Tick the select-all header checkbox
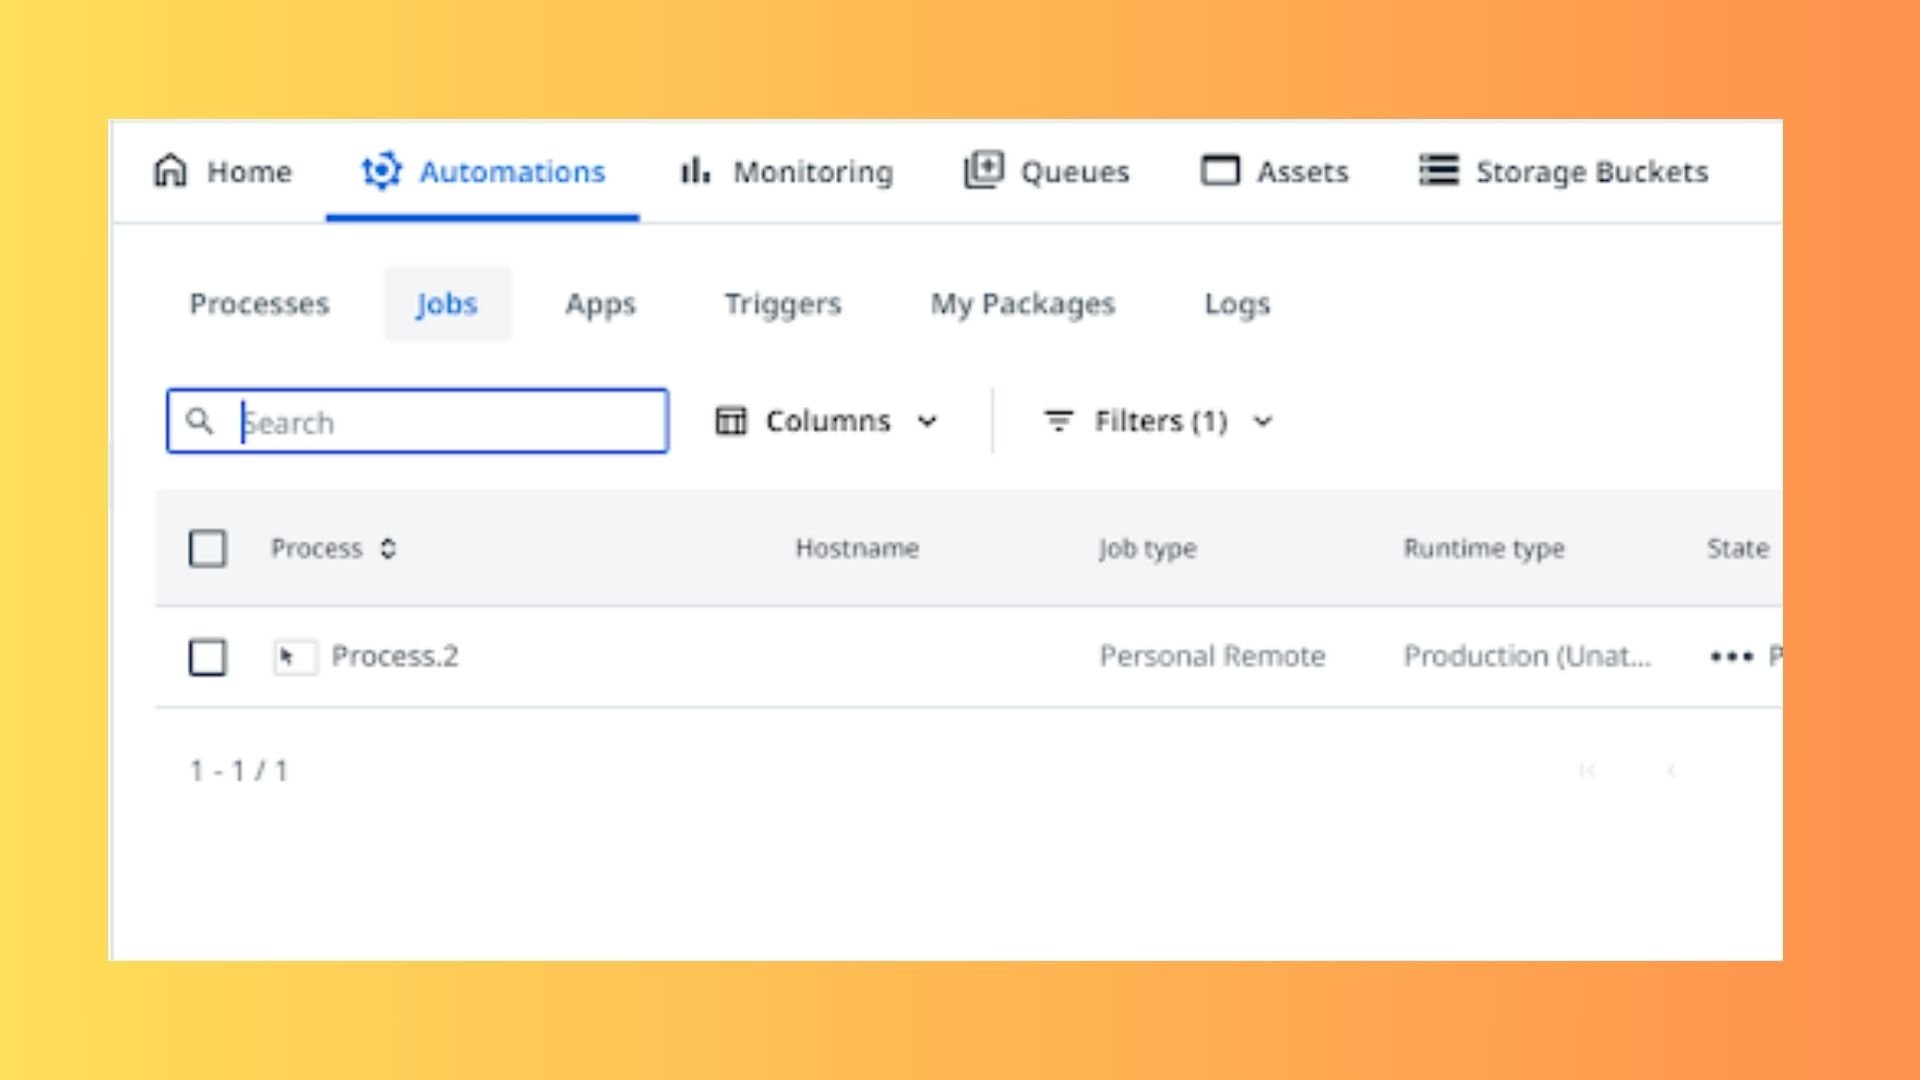Image resolution: width=1920 pixels, height=1080 pixels. [207, 548]
